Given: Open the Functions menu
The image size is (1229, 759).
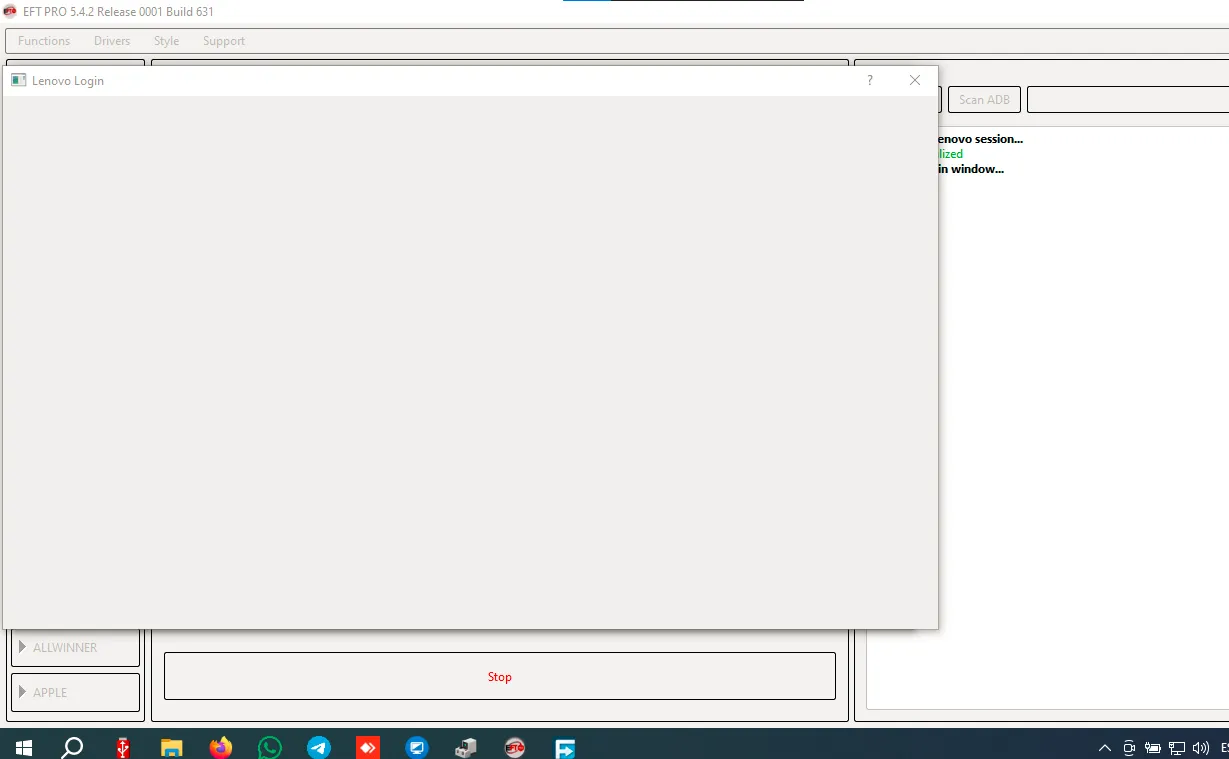Looking at the screenshot, I should (x=44, y=41).
